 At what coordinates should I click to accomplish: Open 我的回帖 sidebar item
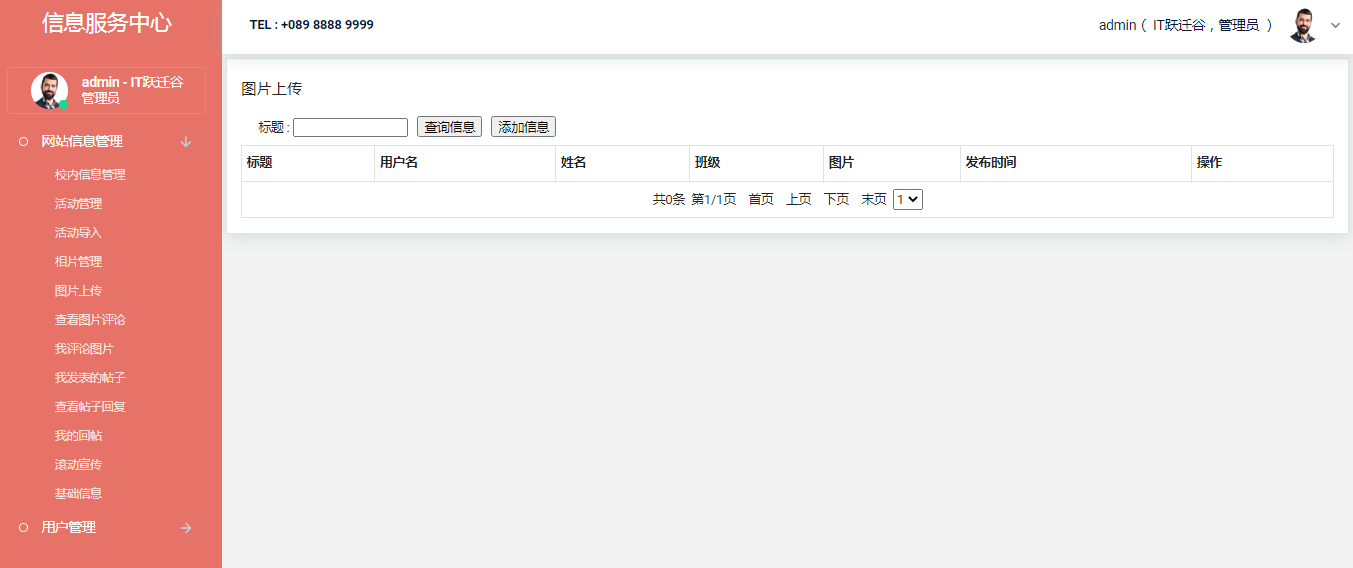(78, 435)
